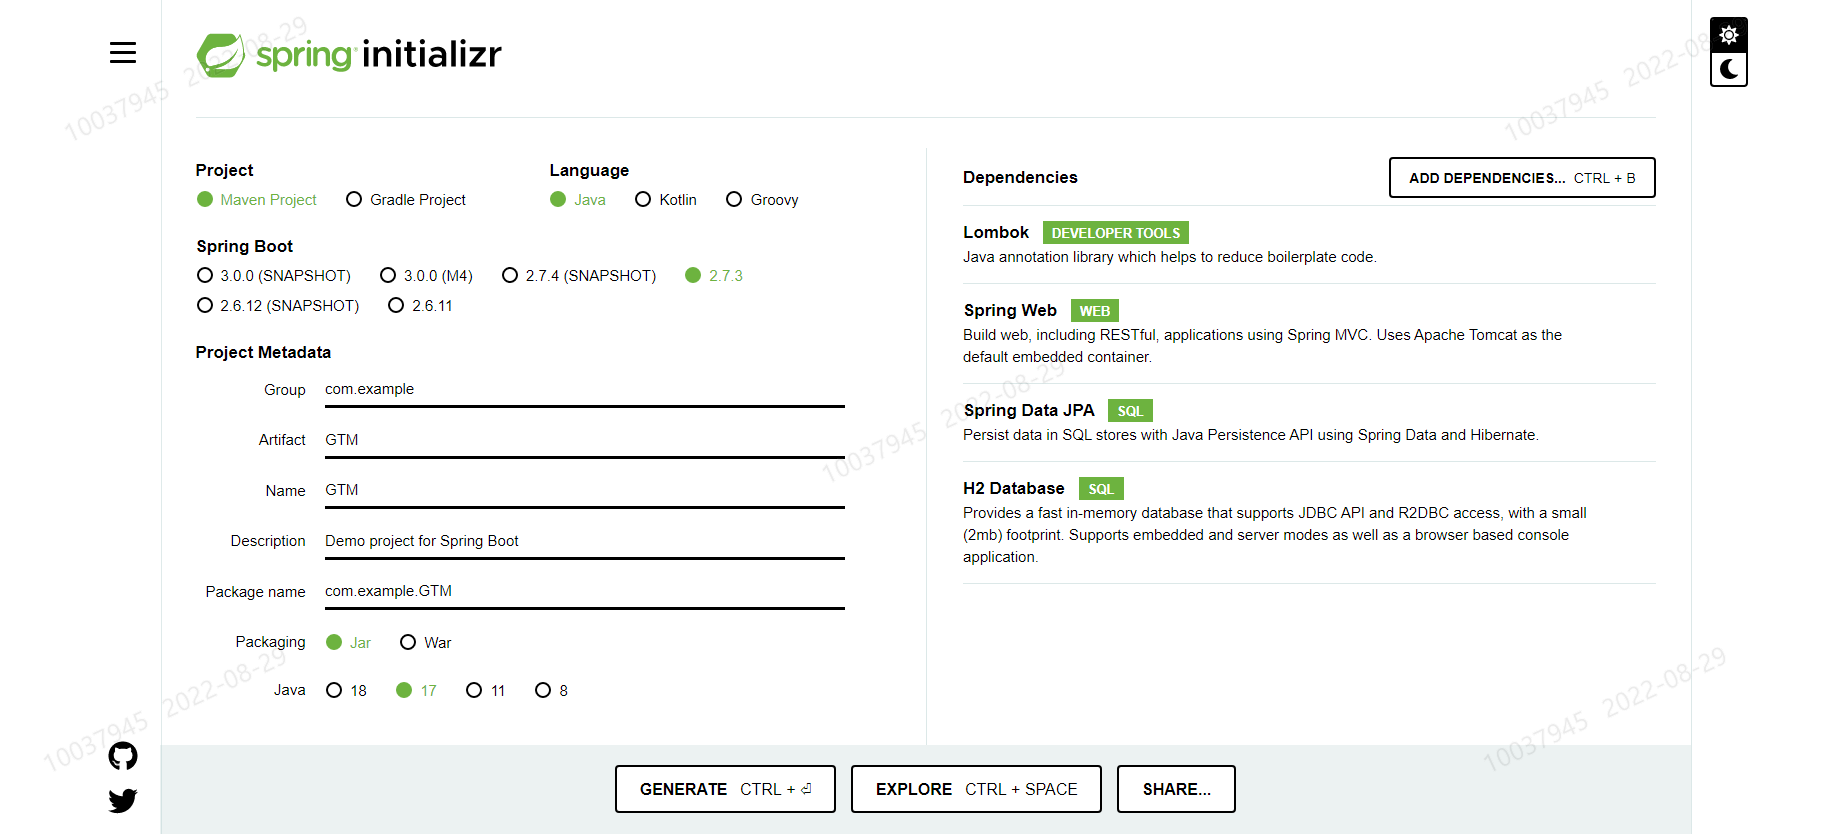The image size is (1847, 834).
Task: Select Java version 18
Action: 346,691
